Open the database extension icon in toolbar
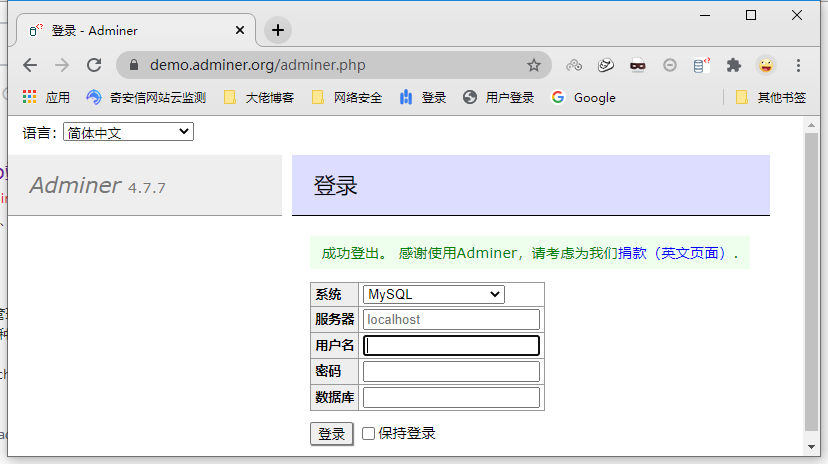Image resolution: width=828 pixels, height=464 pixels. coord(701,65)
